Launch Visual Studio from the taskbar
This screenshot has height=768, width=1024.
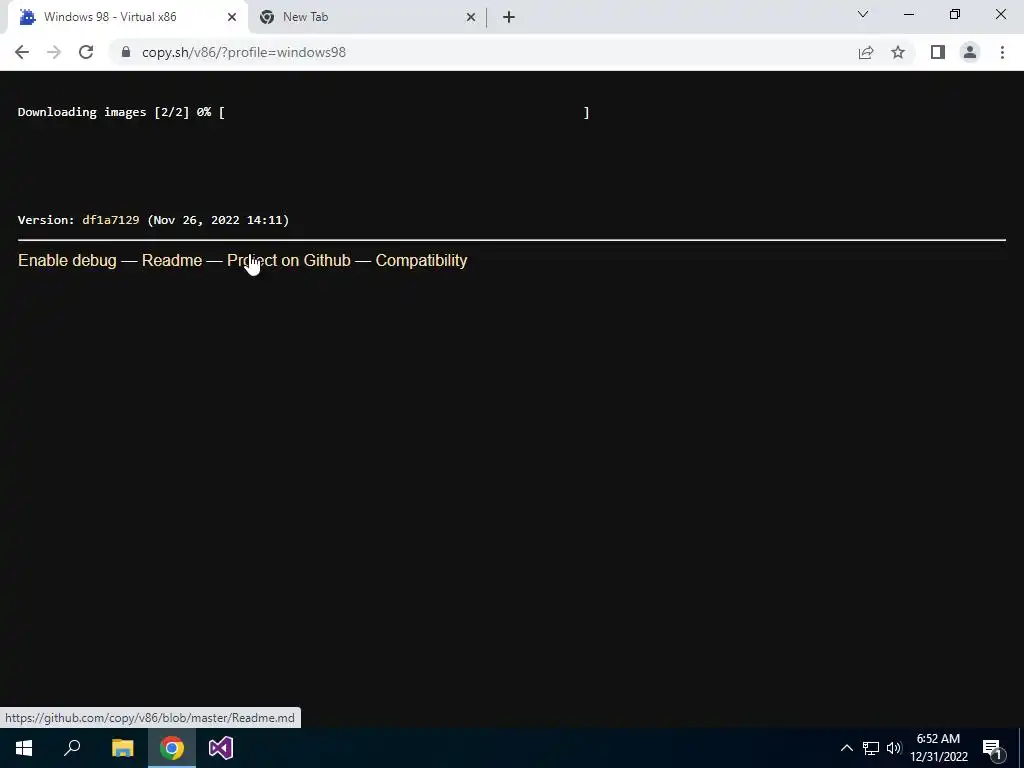tap(221, 748)
